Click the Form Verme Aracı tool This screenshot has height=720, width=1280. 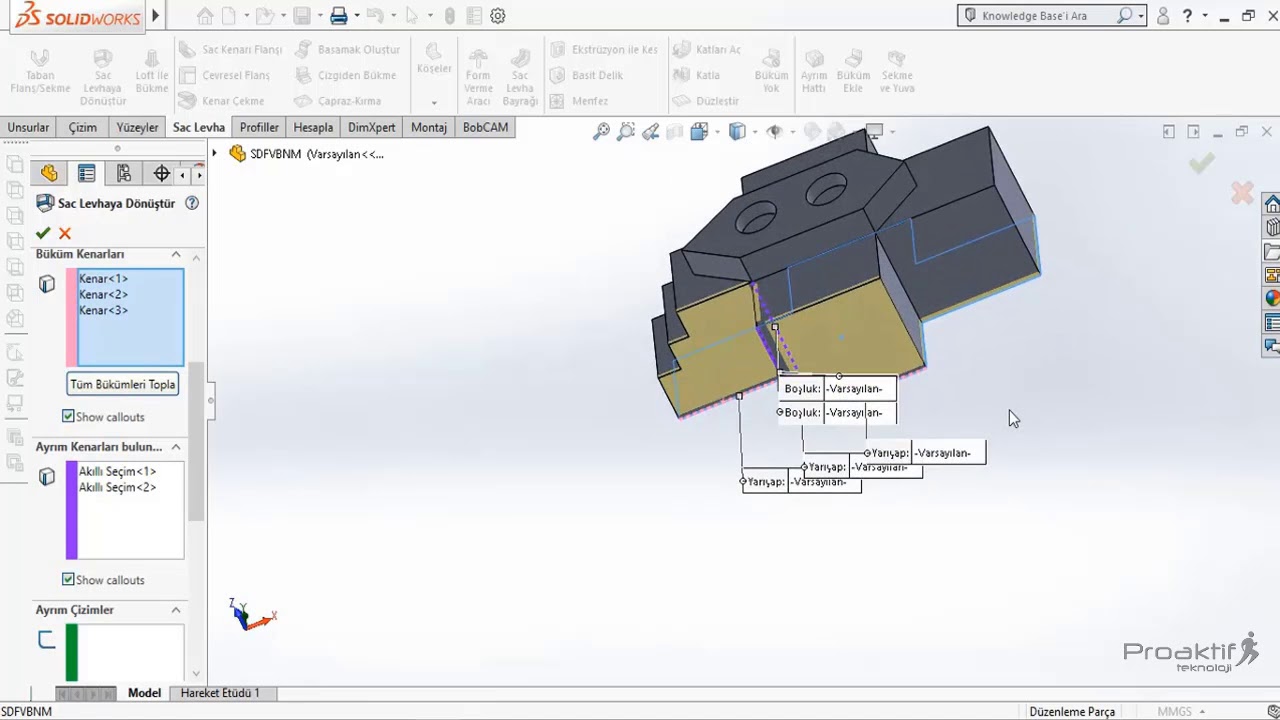pyautogui.click(x=478, y=76)
